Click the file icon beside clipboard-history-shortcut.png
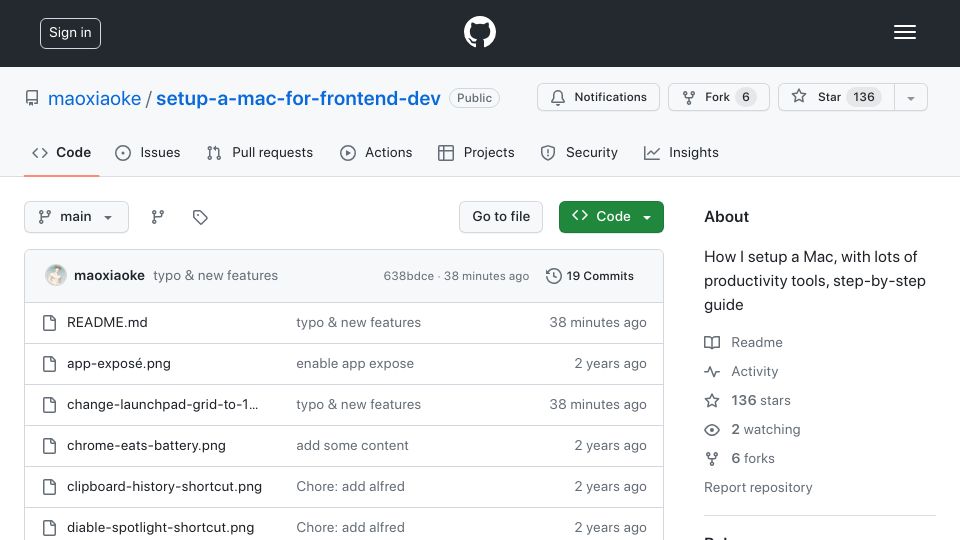 pyautogui.click(x=50, y=487)
